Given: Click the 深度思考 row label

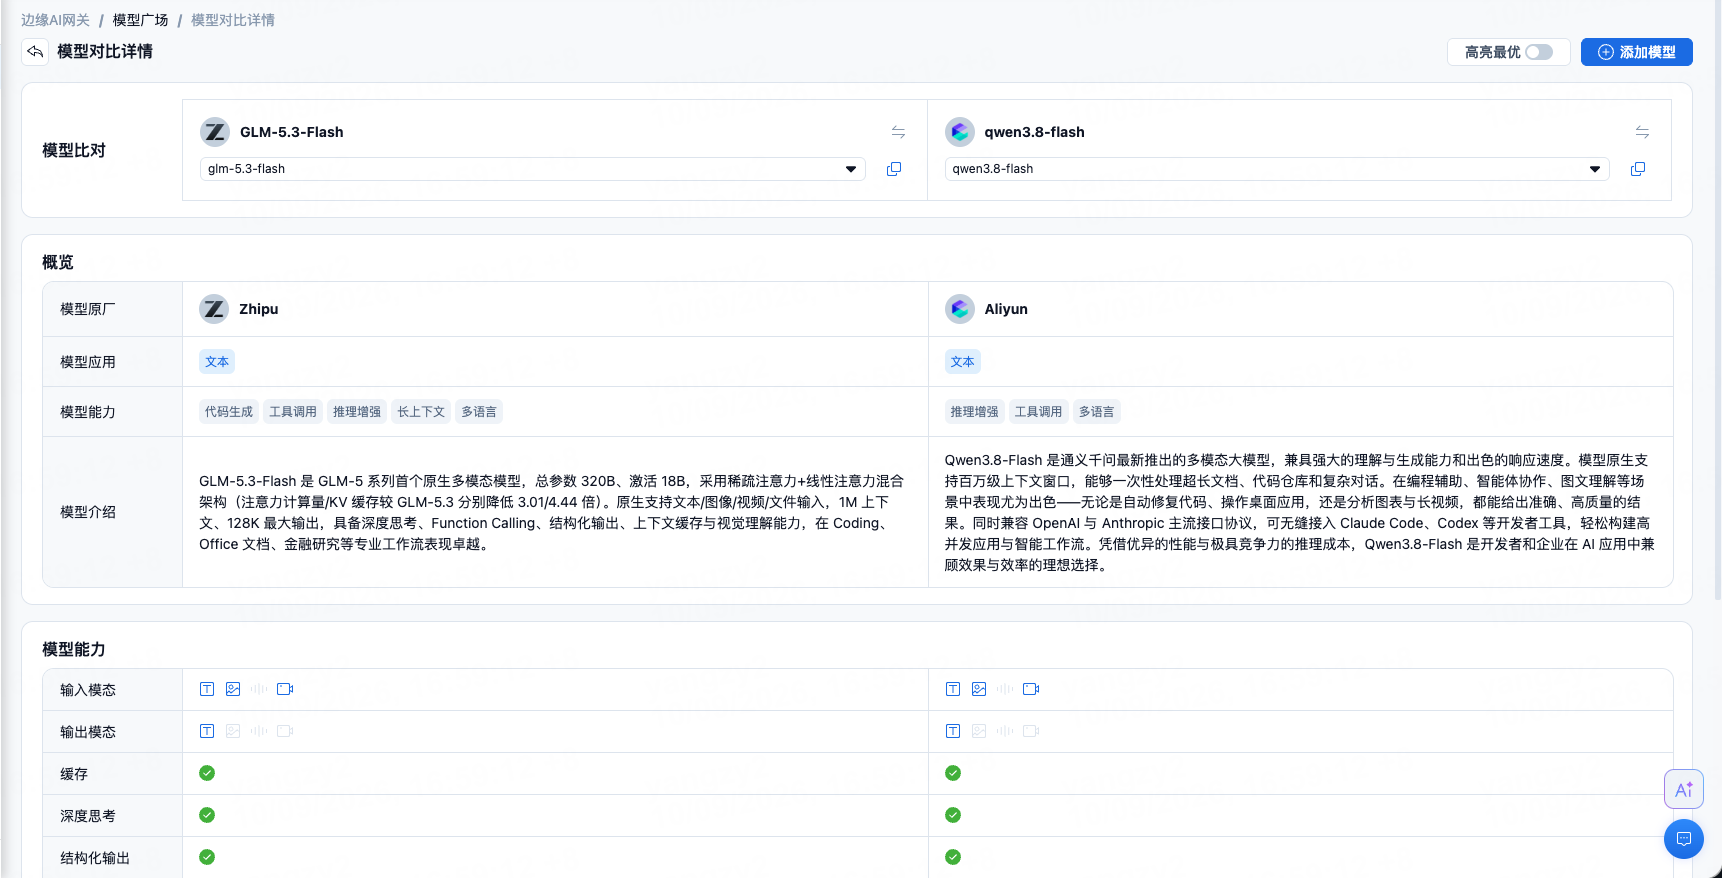Looking at the screenshot, I should pyautogui.click(x=88, y=816).
